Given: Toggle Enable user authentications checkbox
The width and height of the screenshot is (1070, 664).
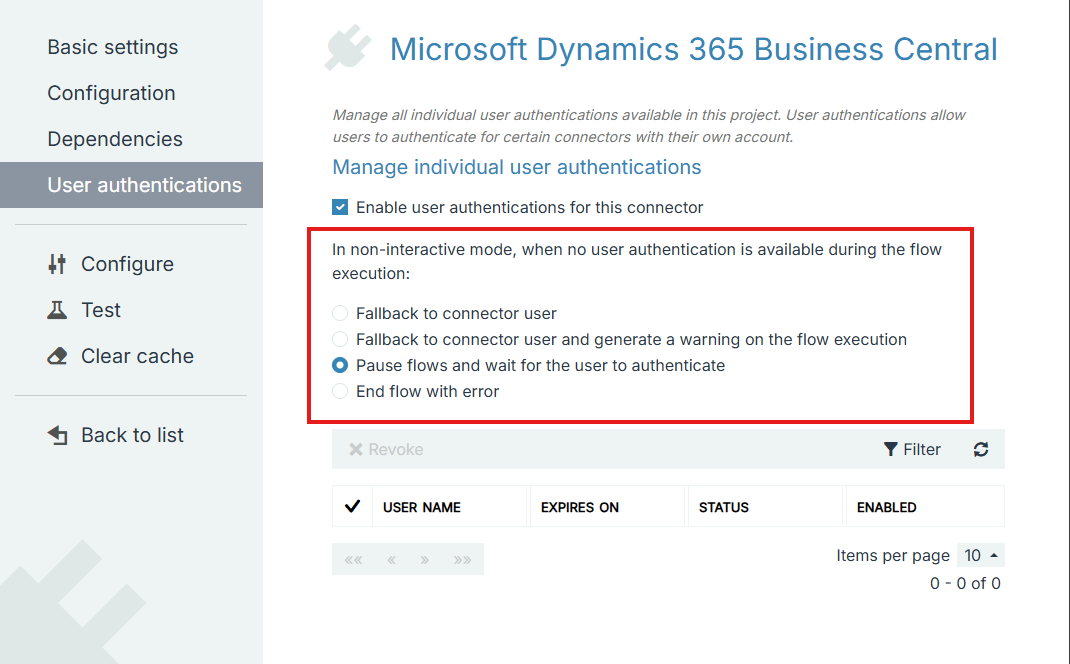Looking at the screenshot, I should pos(340,207).
